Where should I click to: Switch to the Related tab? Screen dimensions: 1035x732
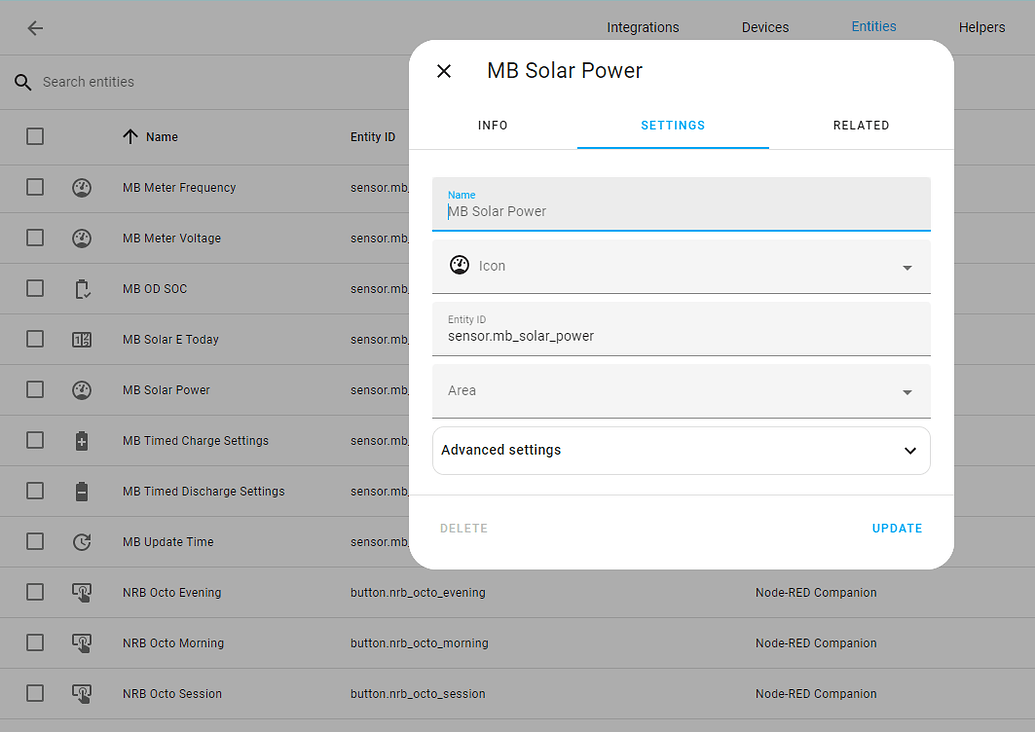click(x=861, y=126)
